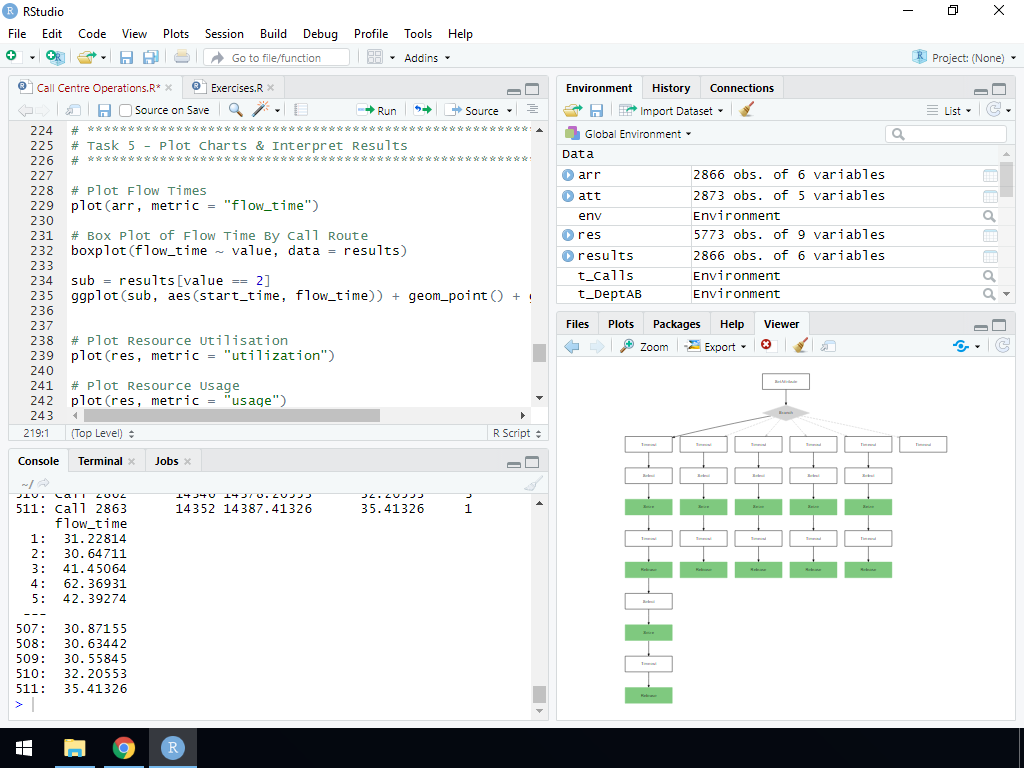Click the workspace panes grid icon

pos(375,58)
